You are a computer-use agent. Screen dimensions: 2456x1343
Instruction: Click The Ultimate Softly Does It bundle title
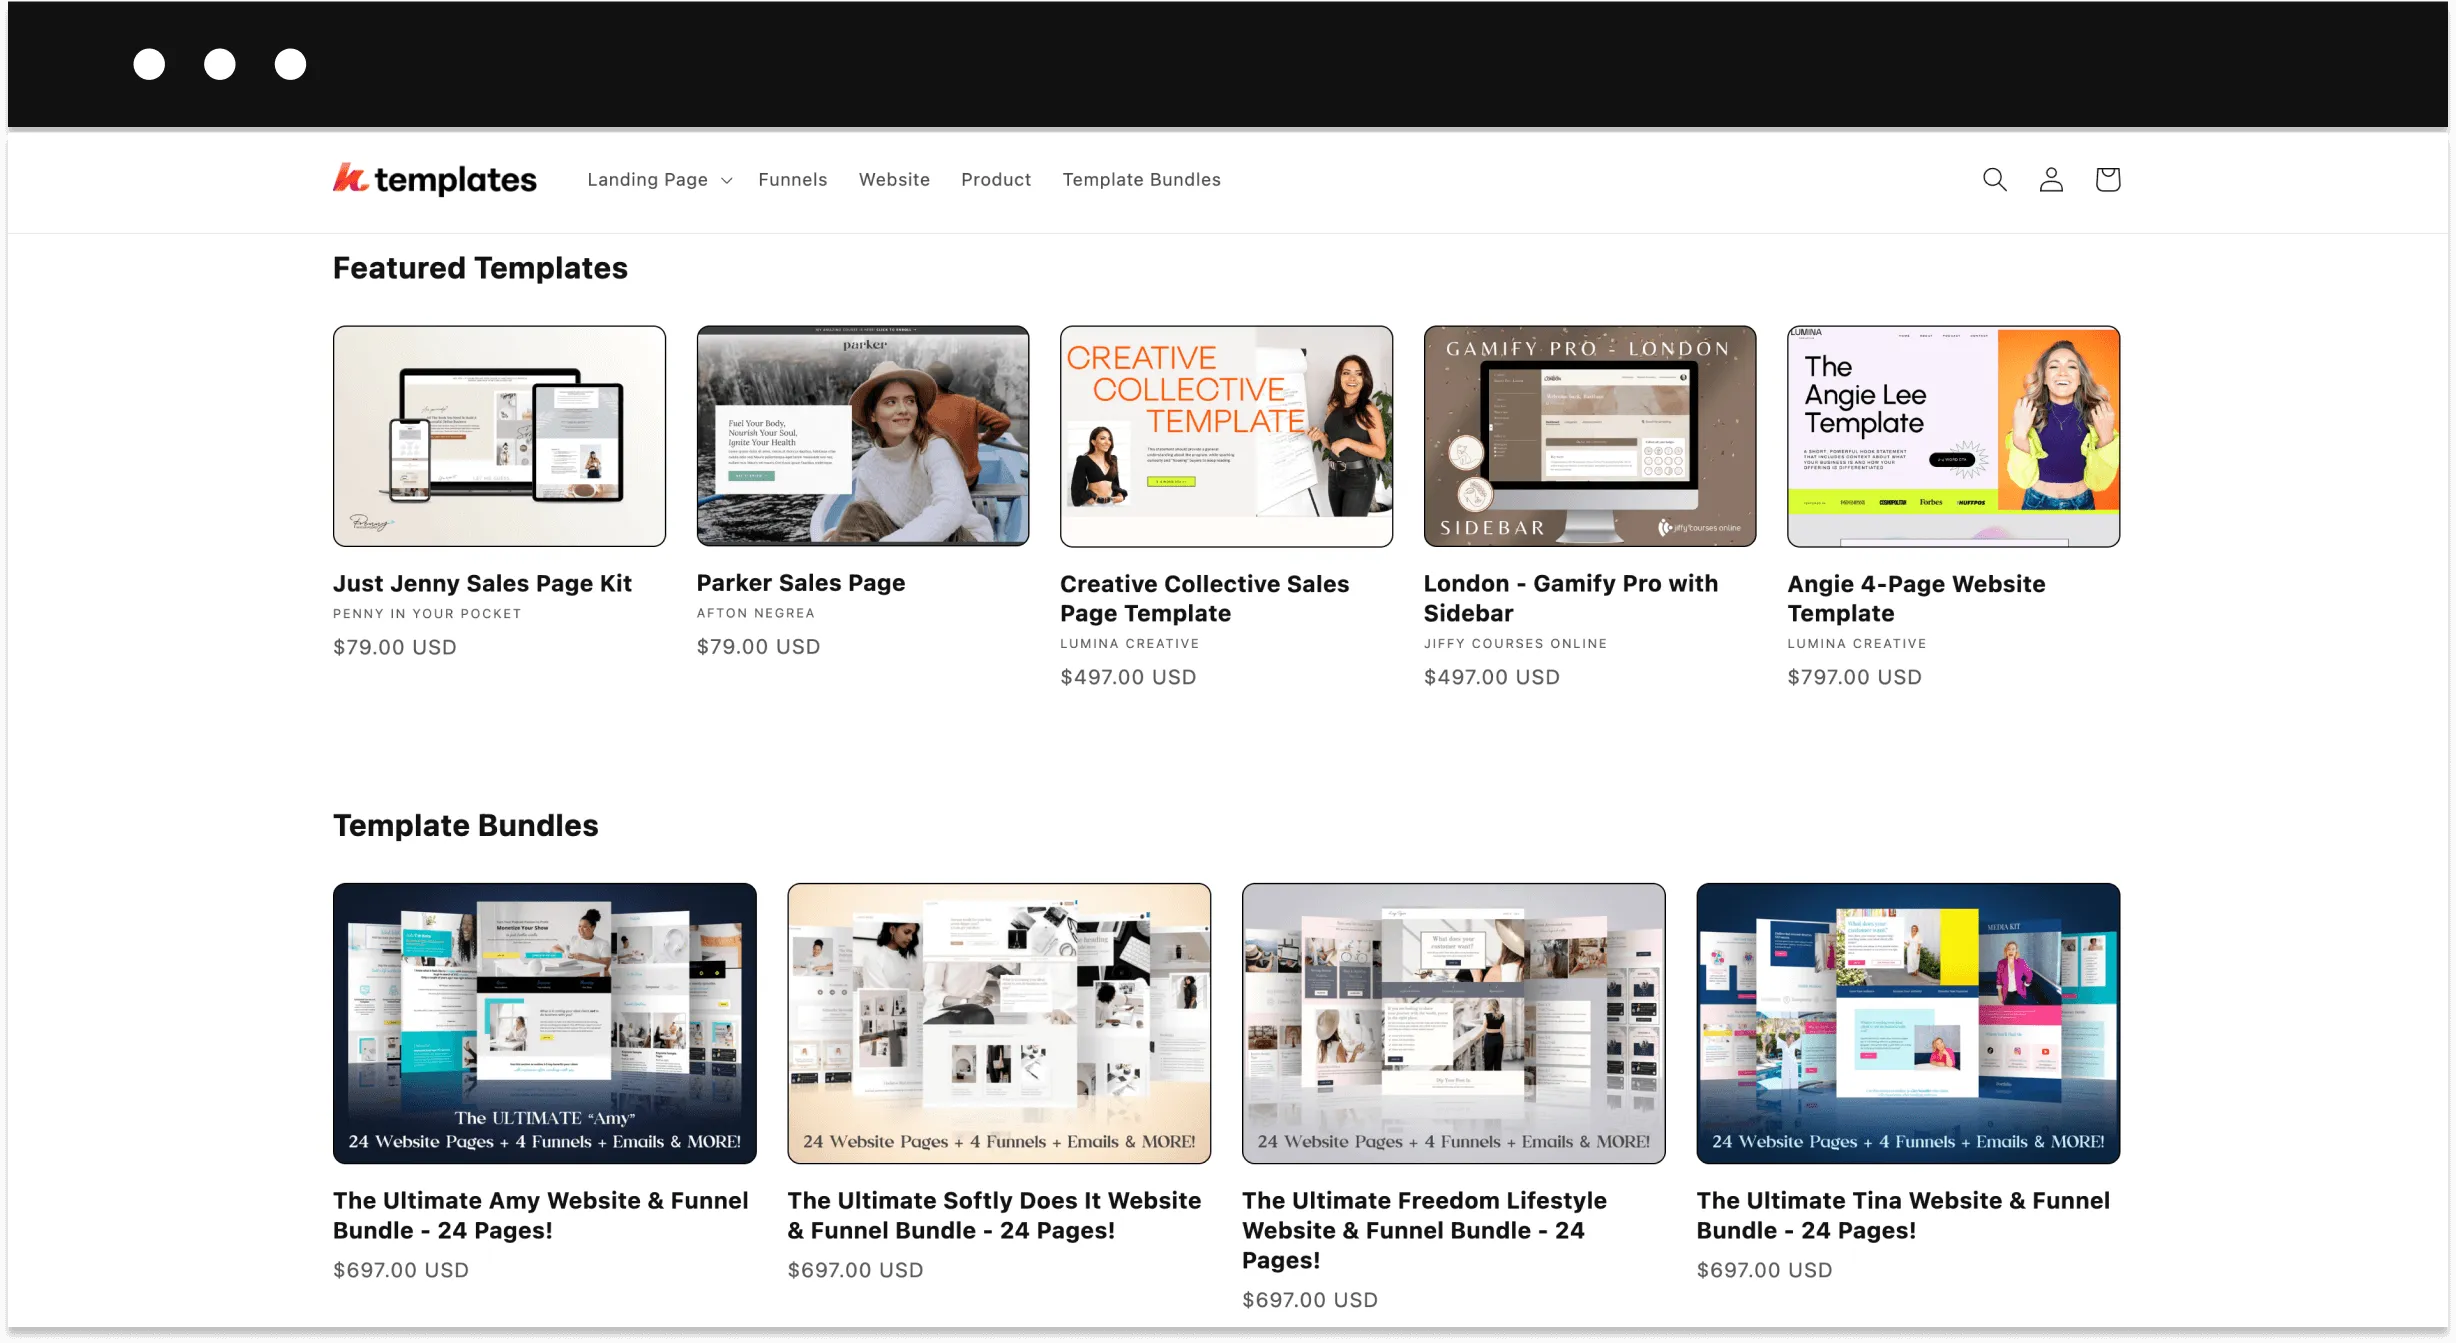[x=994, y=1215]
